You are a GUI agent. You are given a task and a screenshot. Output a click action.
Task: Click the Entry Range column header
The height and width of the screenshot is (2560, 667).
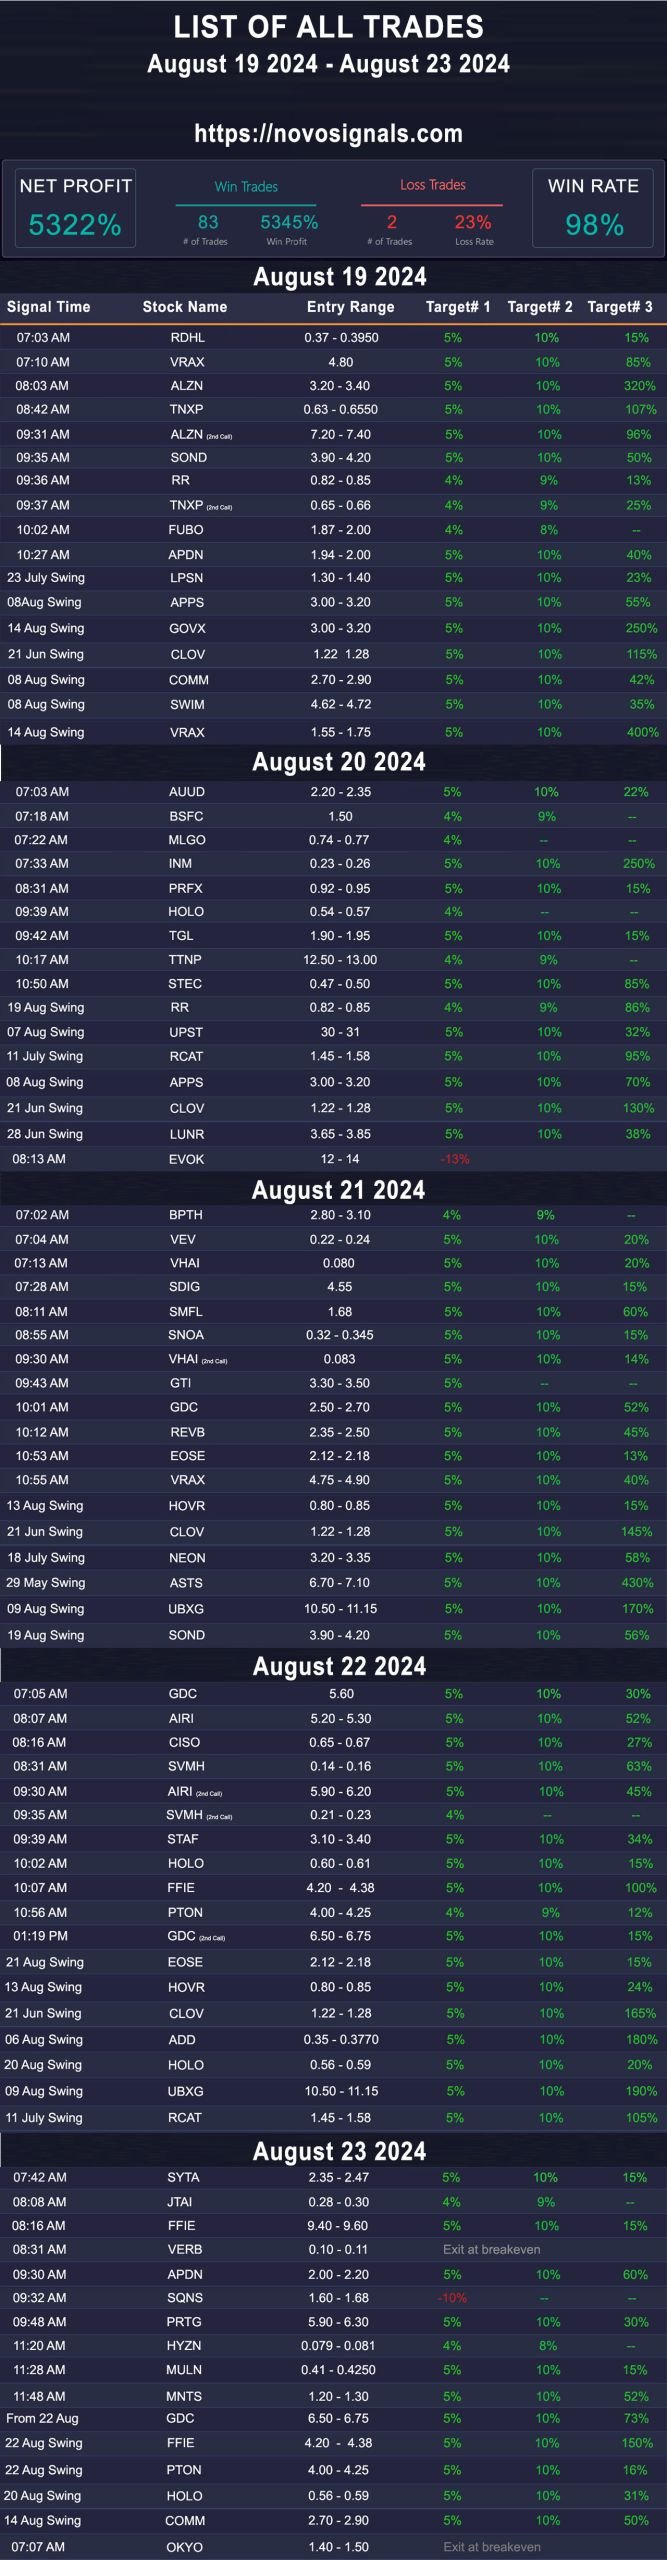350,307
